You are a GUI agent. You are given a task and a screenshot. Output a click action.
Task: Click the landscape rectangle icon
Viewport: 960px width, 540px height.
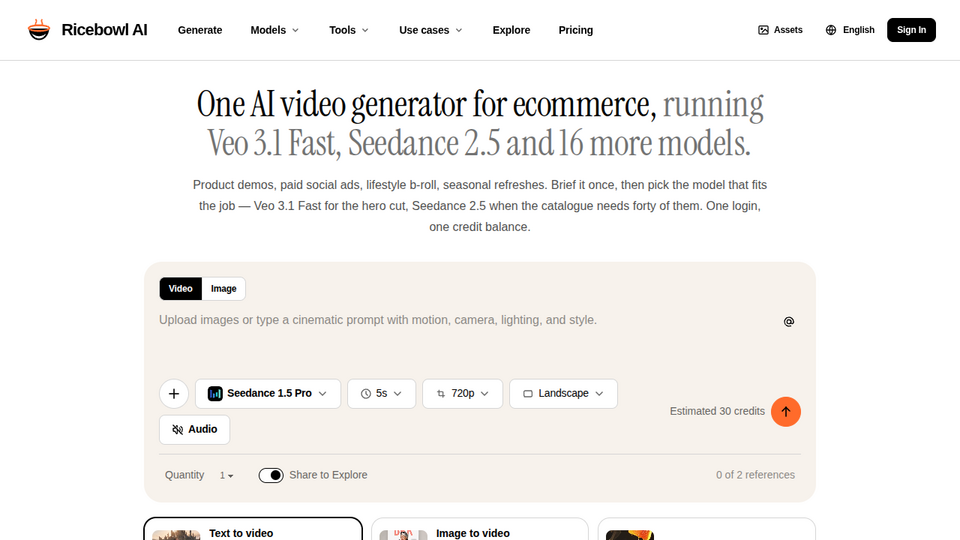pos(528,394)
